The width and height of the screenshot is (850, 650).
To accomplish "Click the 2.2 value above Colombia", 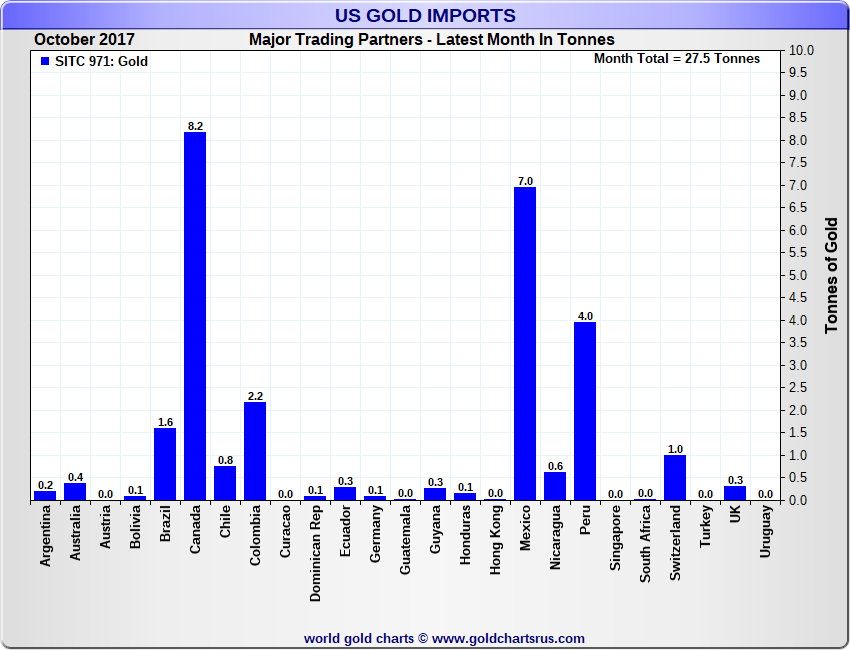I will pyautogui.click(x=255, y=396).
